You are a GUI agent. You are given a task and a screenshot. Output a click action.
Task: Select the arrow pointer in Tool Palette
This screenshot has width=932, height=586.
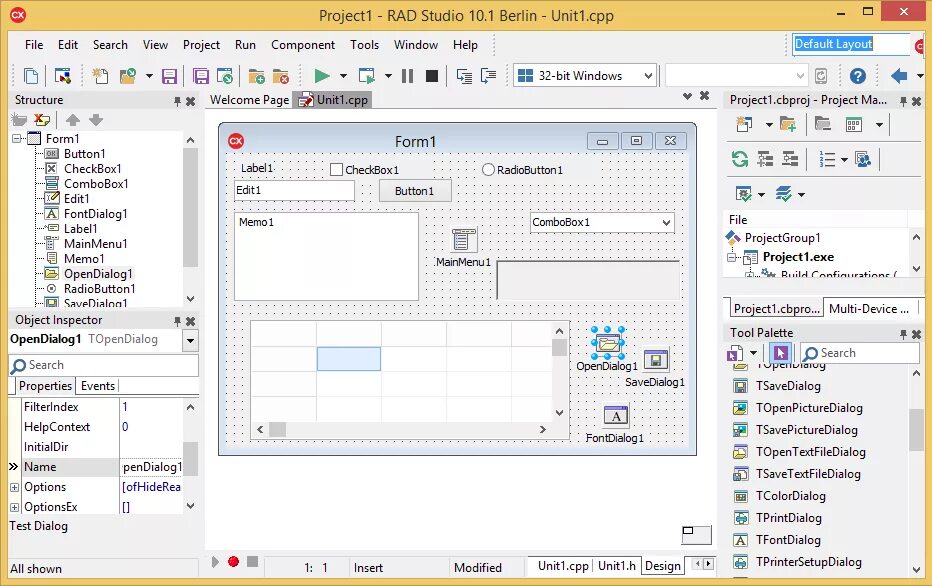tap(780, 354)
